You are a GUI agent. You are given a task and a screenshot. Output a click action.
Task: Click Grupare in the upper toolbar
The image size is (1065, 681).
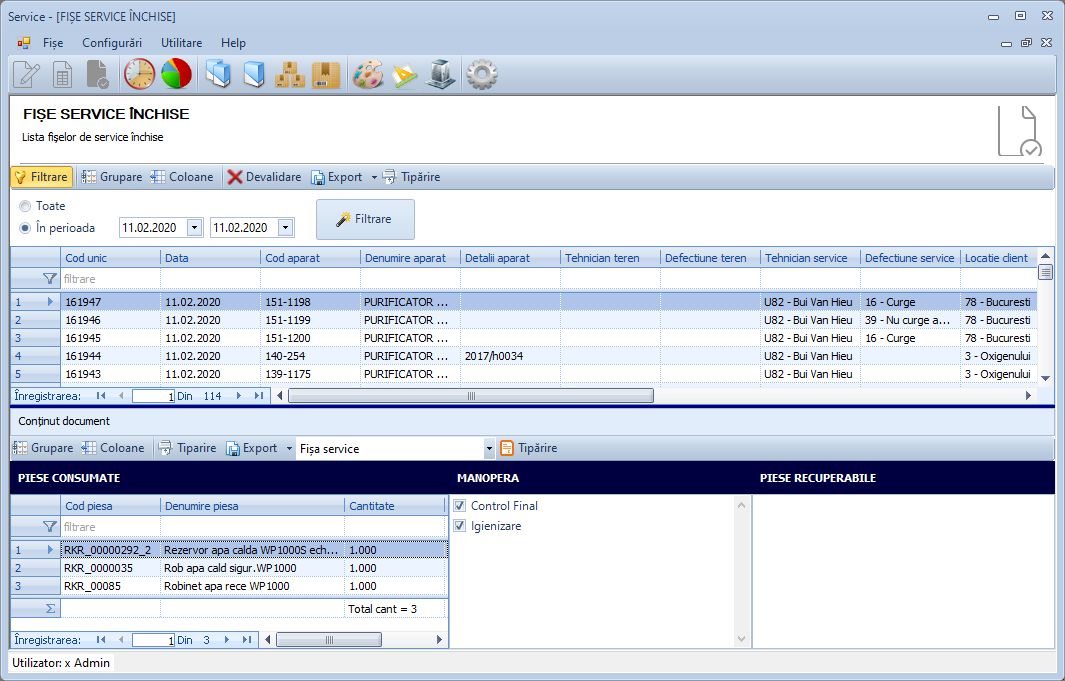pos(111,177)
